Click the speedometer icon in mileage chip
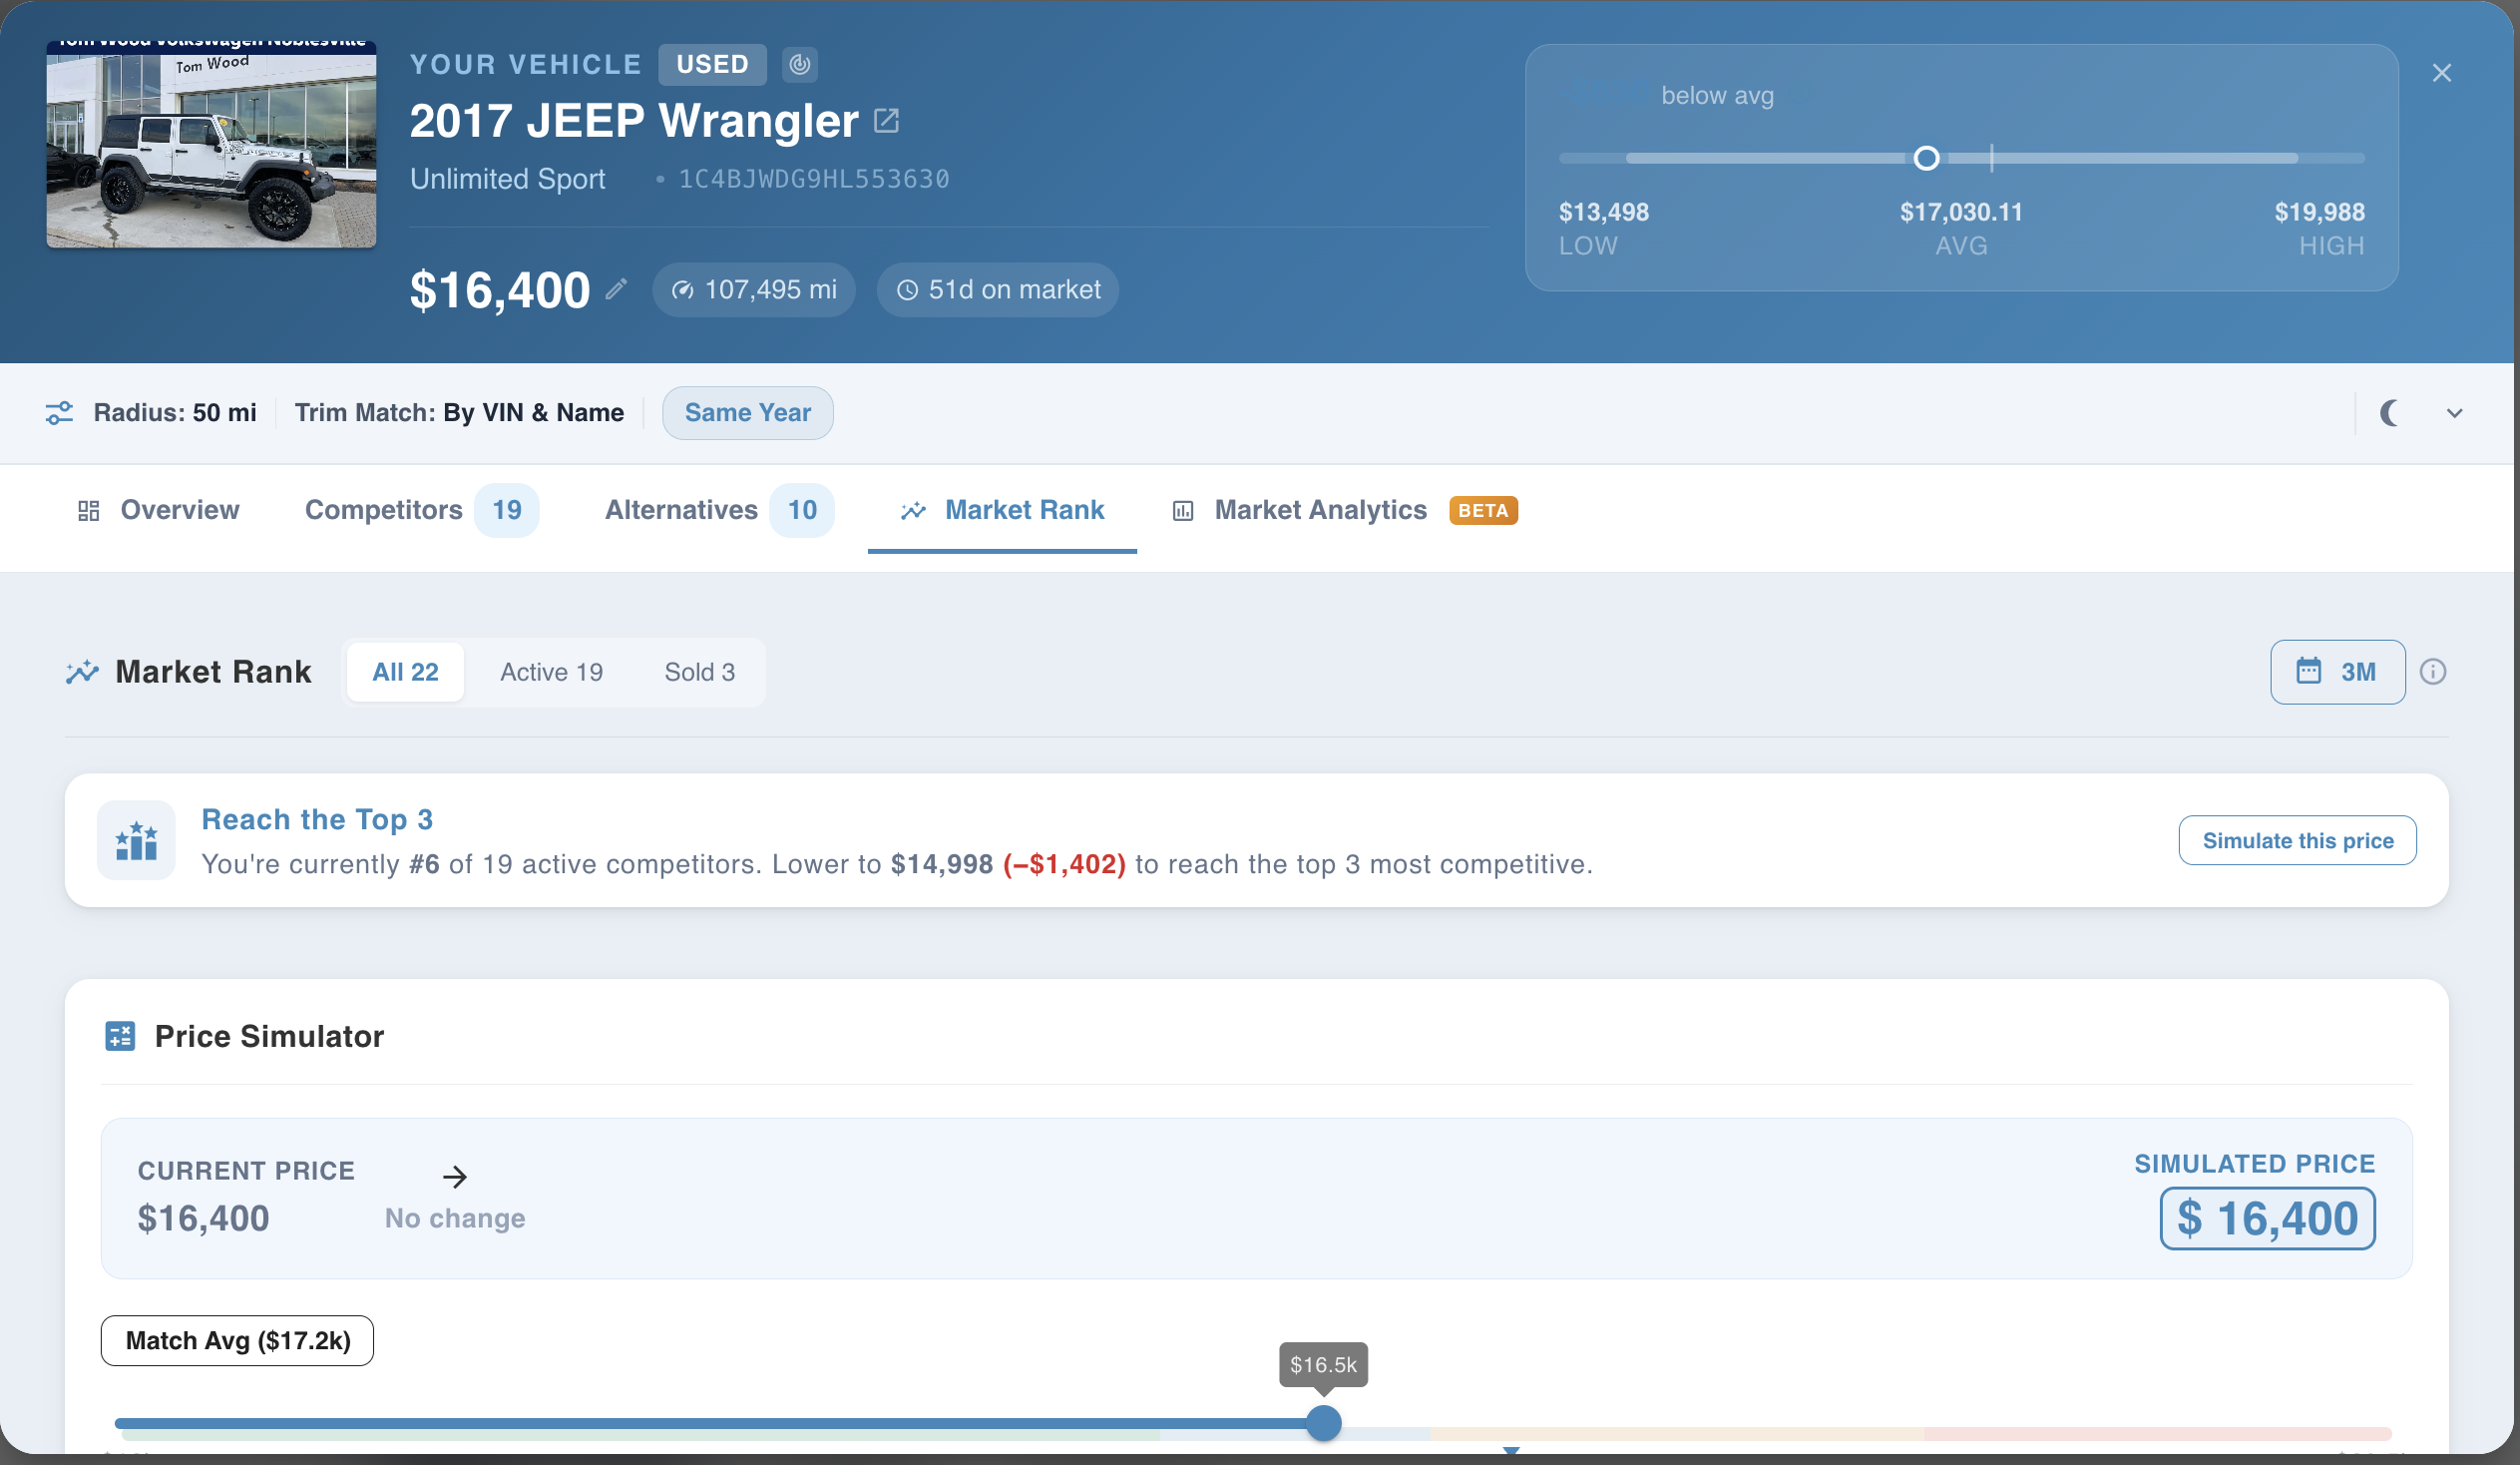The height and width of the screenshot is (1465, 2520). click(x=683, y=290)
